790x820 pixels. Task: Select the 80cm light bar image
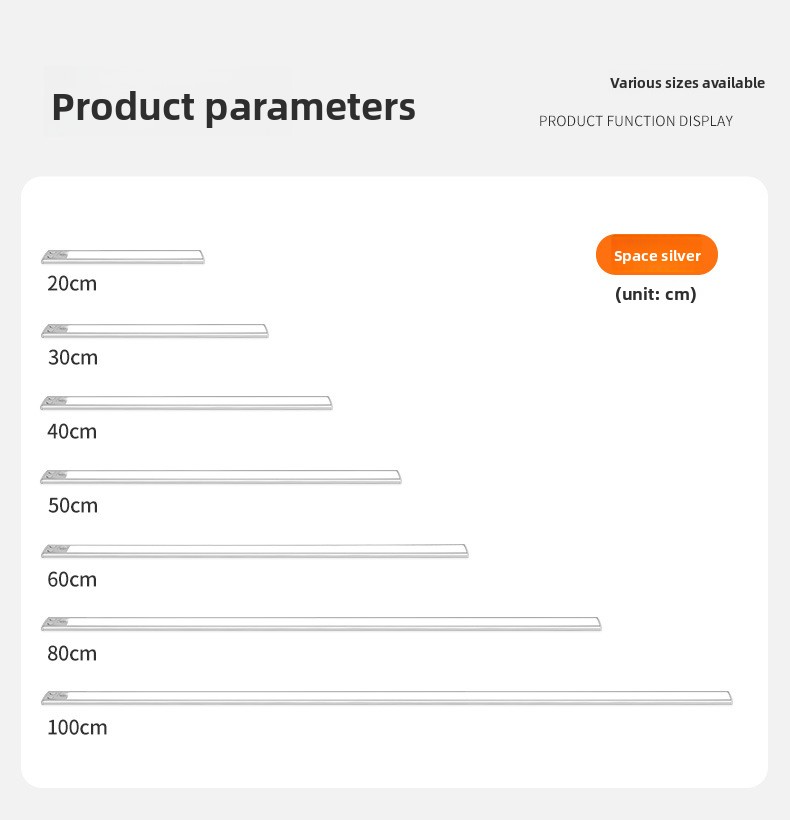click(x=321, y=624)
